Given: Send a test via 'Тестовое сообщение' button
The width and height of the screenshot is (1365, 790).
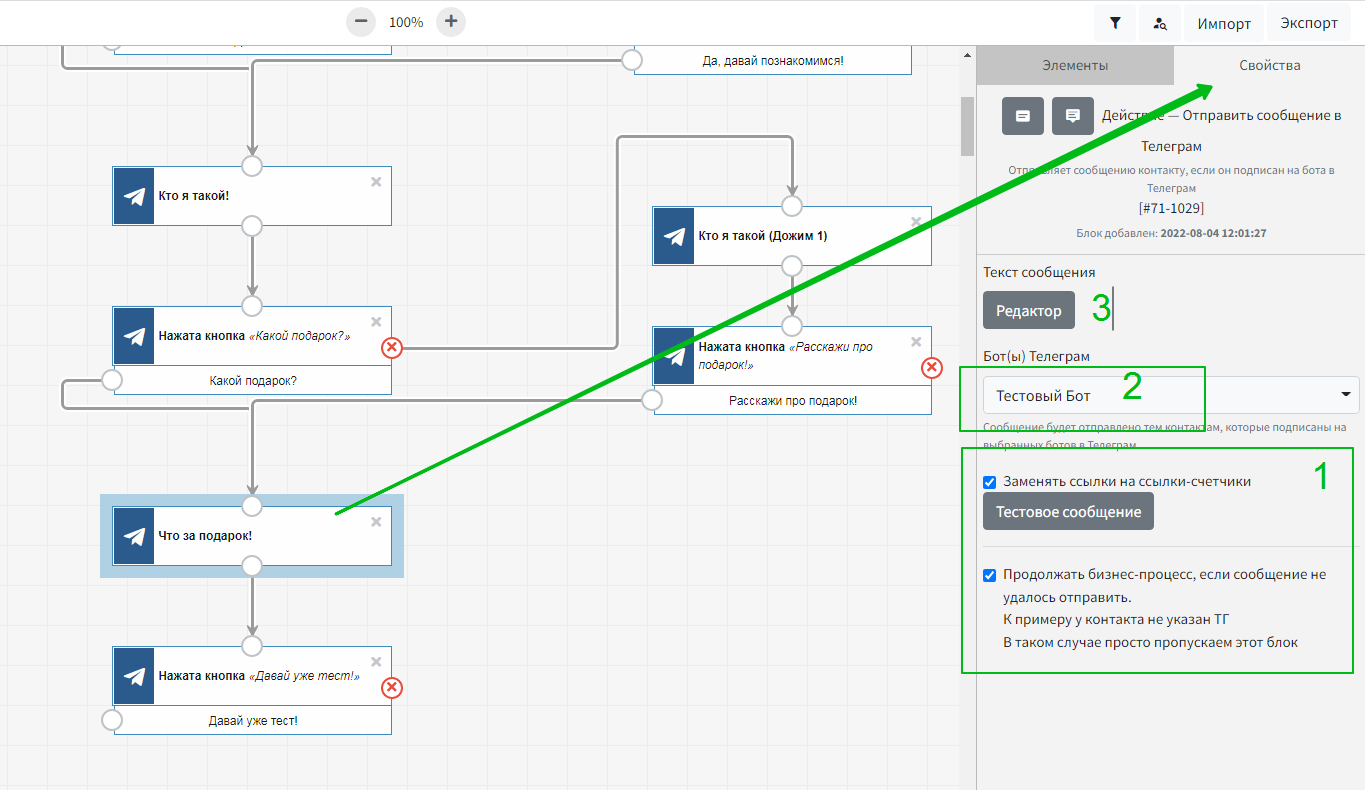Looking at the screenshot, I should point(1068,512).
